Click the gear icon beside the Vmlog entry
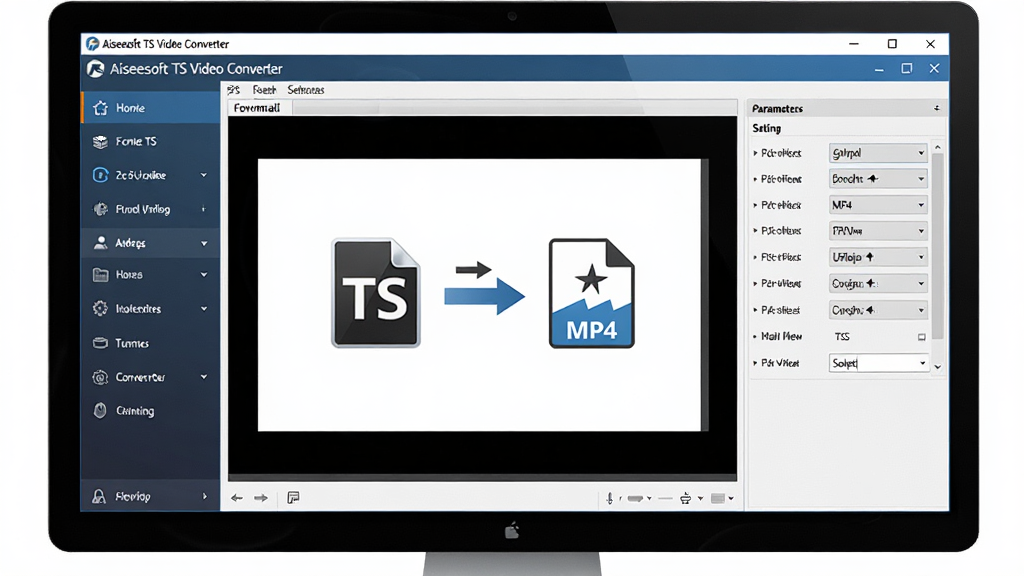The width and height of the screenshot is (1024, 576). 100,209
